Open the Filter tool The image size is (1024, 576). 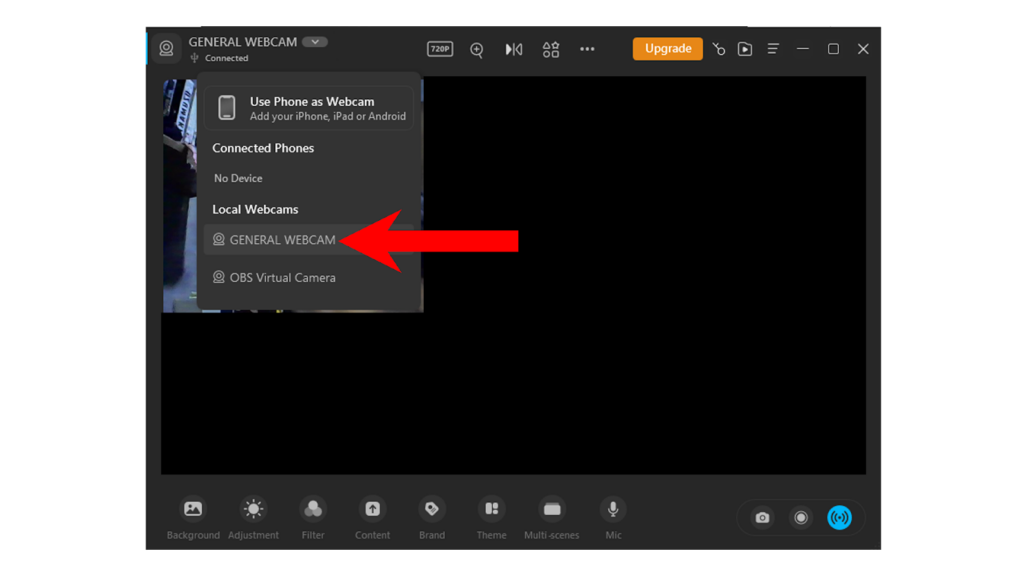tap(313, 518)
